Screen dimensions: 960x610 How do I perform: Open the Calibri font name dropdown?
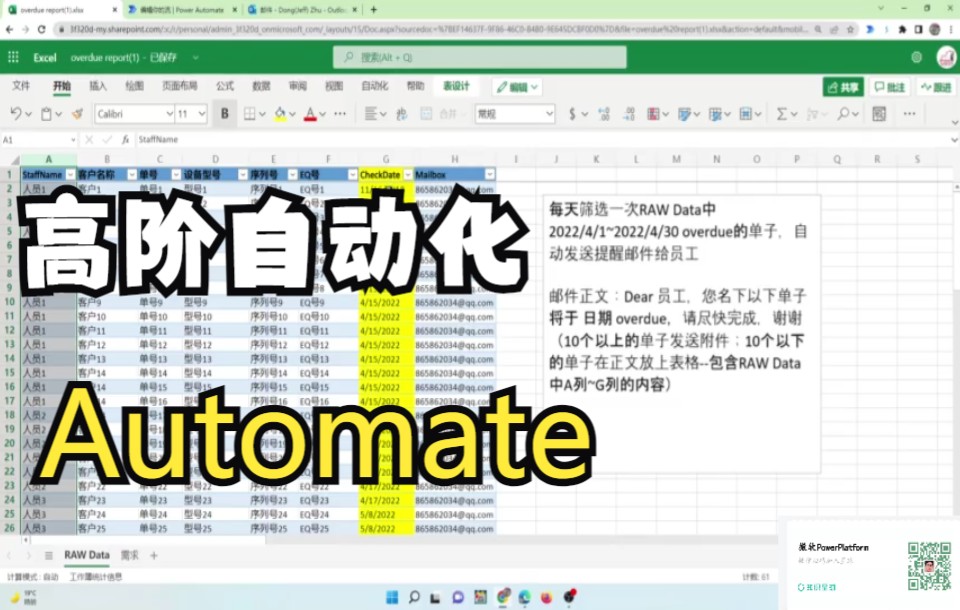point(169,114)
